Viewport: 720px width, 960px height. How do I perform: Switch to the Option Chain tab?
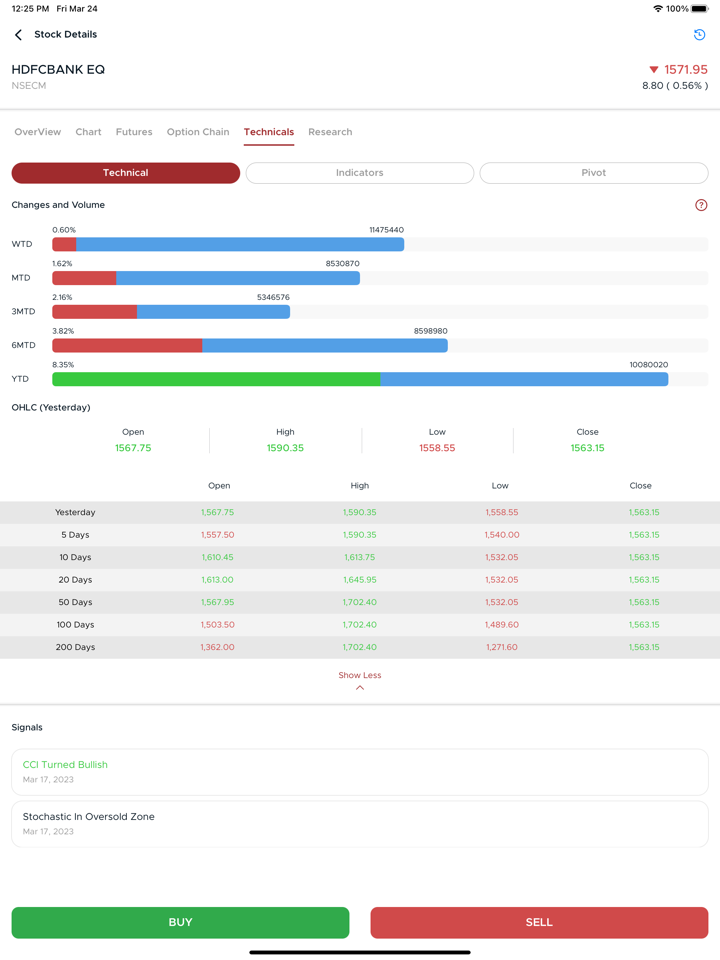pyautogui.click(x=198, y=132)
